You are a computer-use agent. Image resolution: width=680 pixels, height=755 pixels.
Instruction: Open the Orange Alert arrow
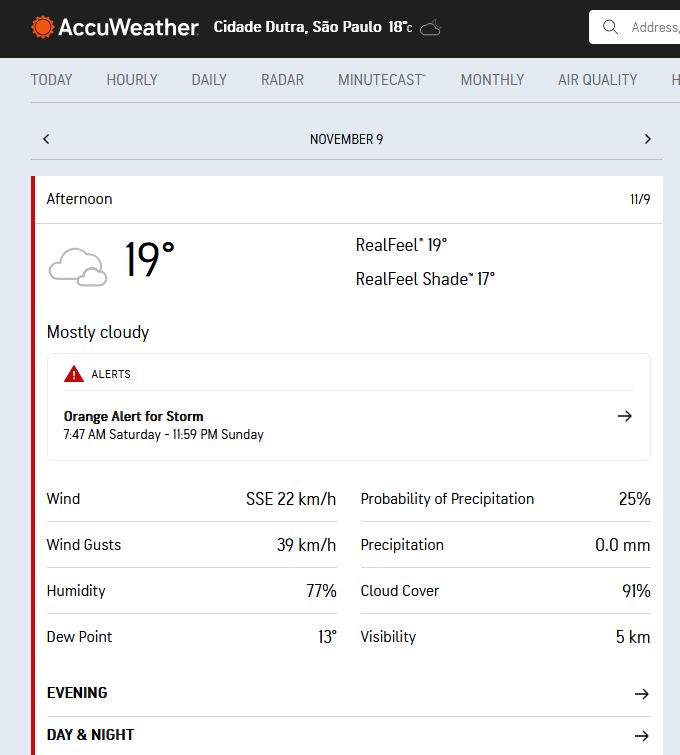[625, 416]
